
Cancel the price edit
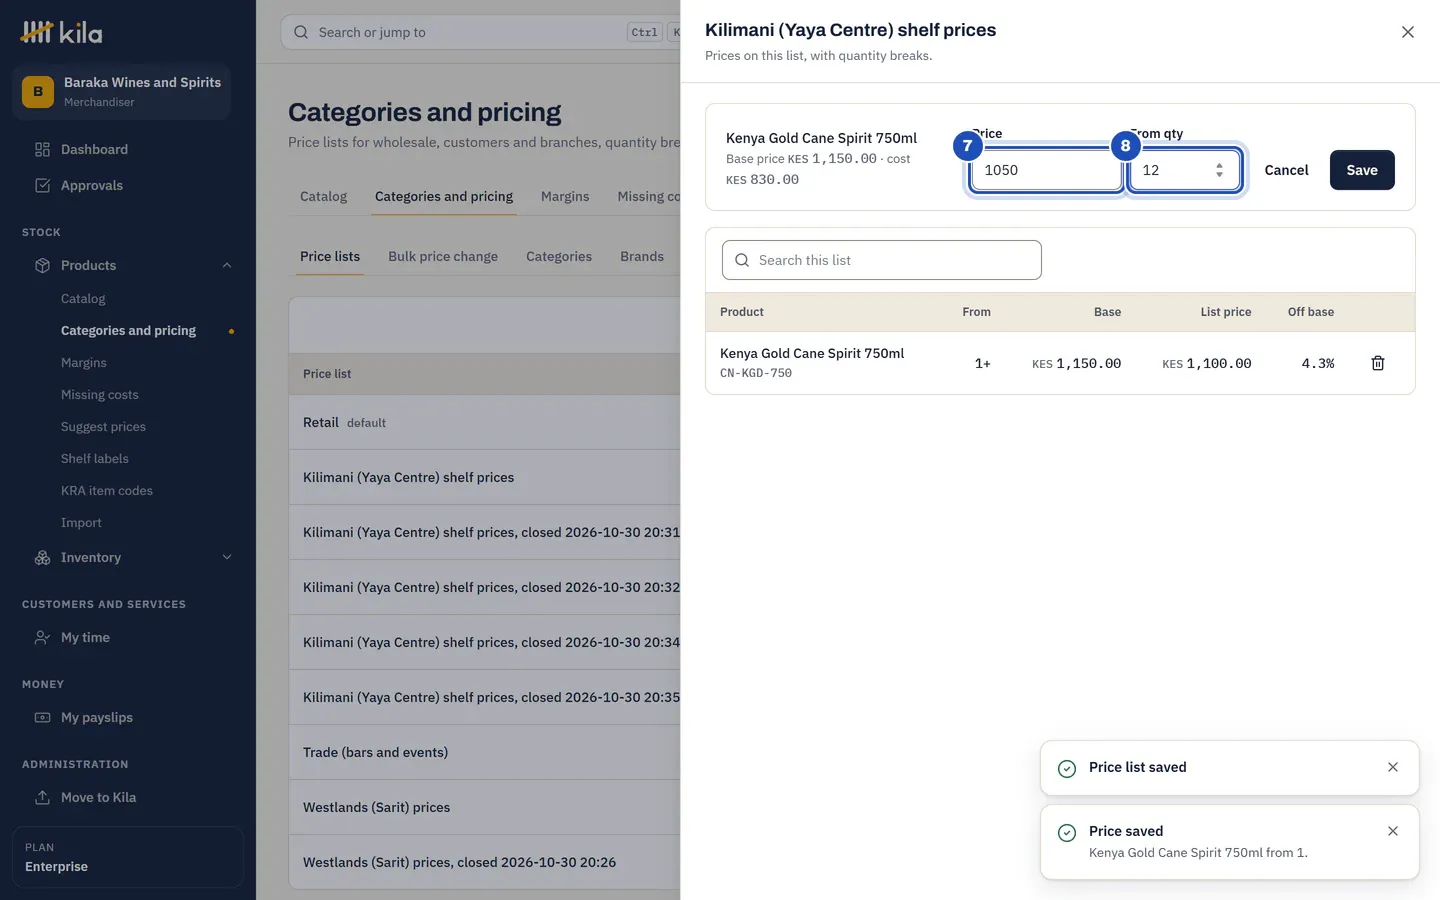(1286, 170)
